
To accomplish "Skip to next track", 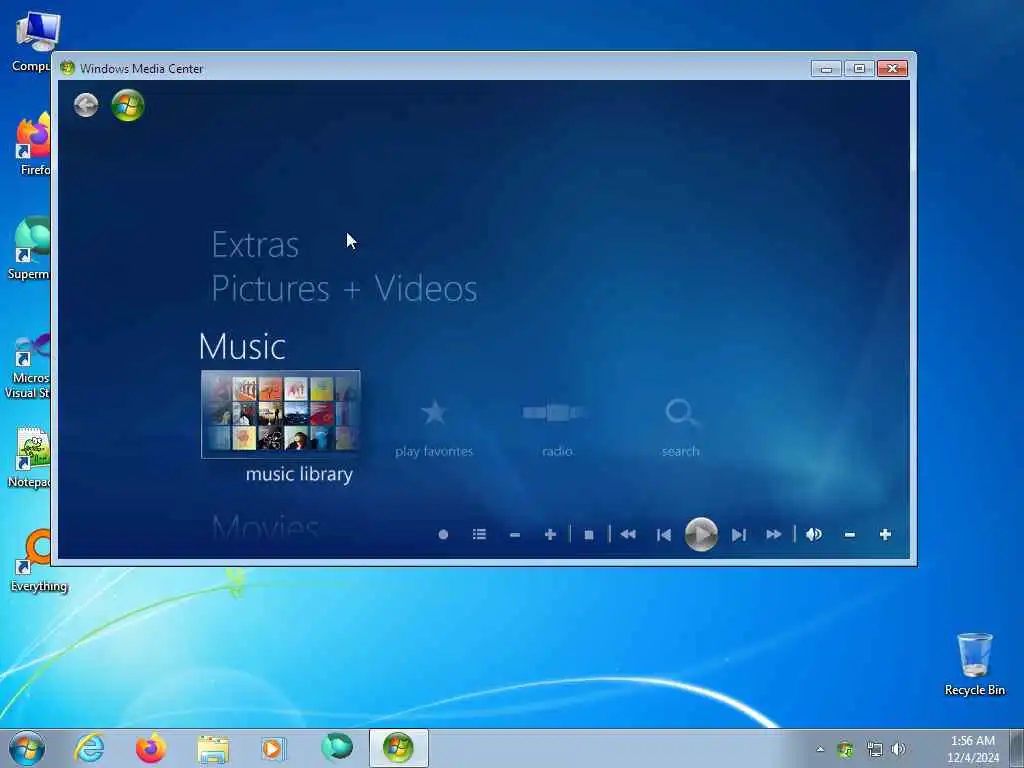I will click(739, 535).
